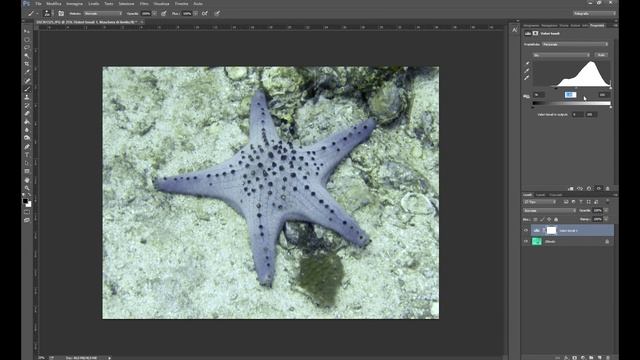The height and width of the screenshot is (360, 640).
Task: Pick the black point eyedropper in Properties
Action: (527, 63)
